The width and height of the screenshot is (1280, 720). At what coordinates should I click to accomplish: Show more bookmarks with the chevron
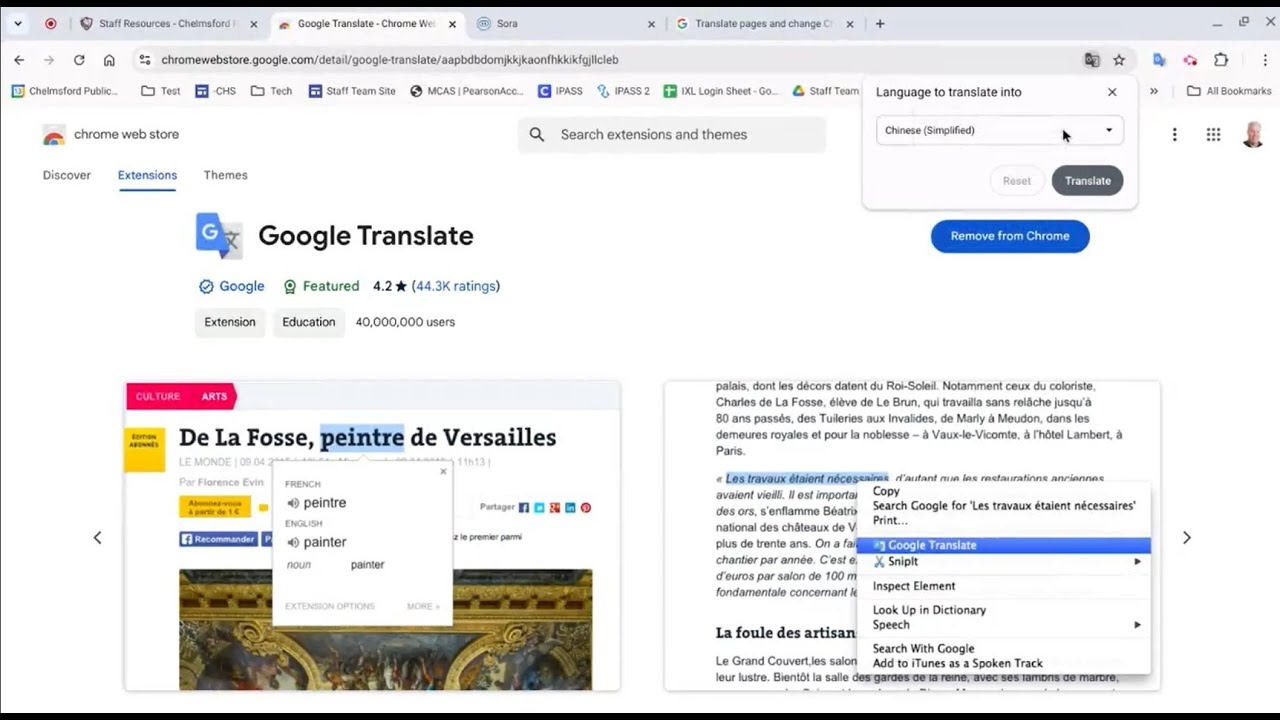[x=1153, y=91]
